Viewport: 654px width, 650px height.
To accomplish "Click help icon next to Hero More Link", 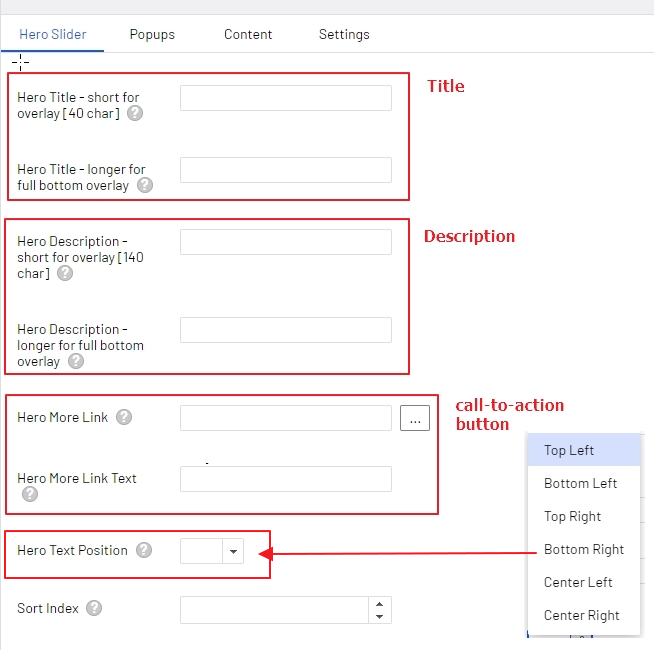I will tap(124, 417).
